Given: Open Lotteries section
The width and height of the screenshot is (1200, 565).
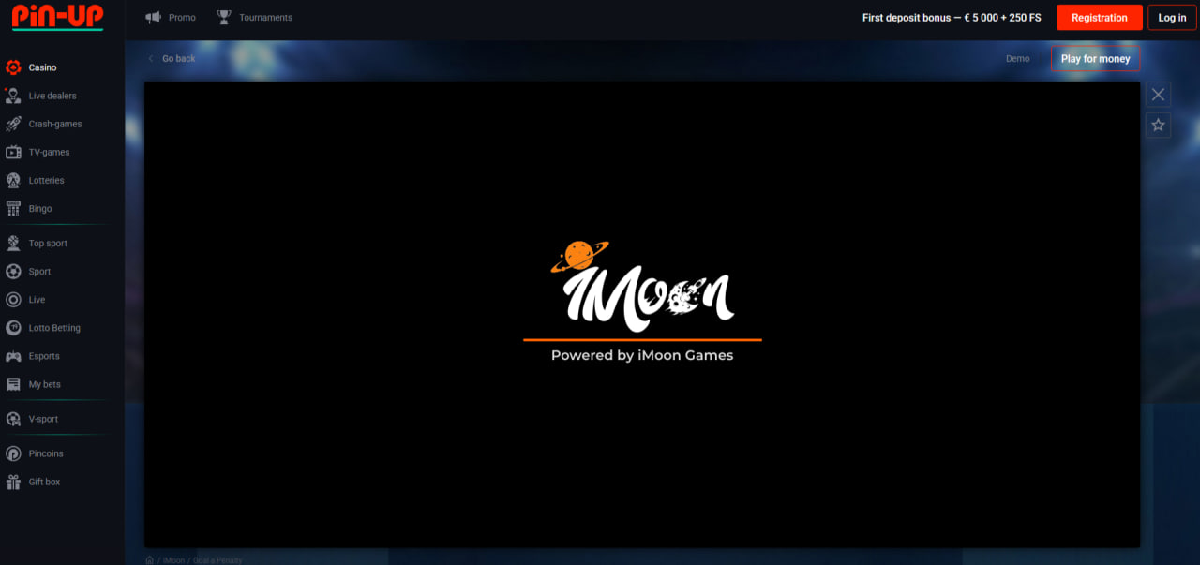Looking at the screenshot, I should tap(46, 181).
